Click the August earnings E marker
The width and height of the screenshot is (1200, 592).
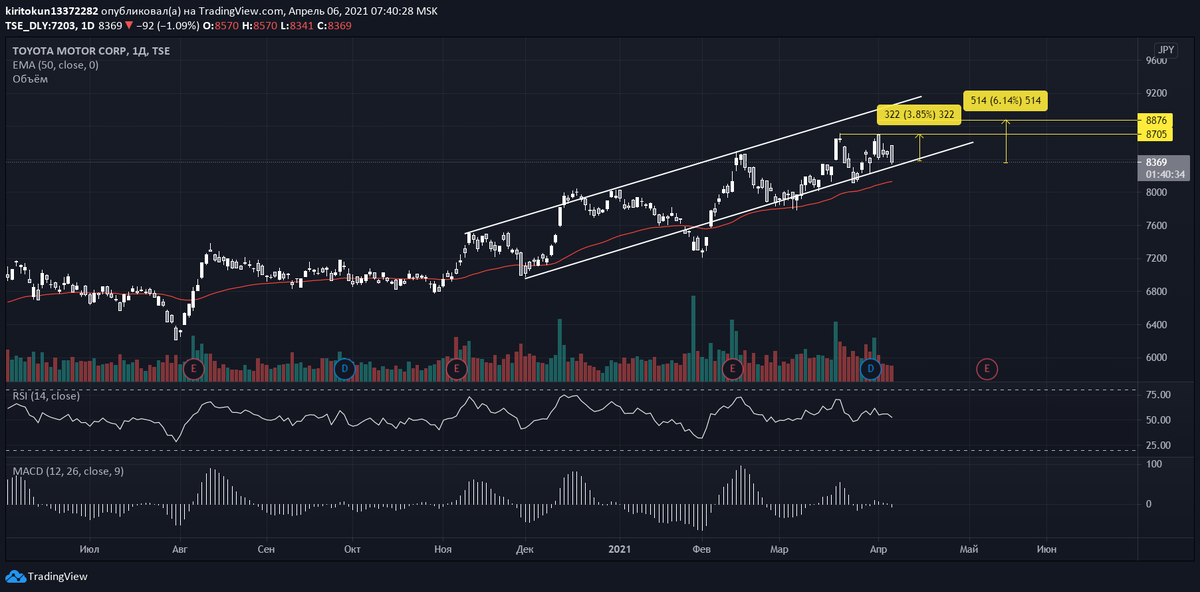(x=194, y=369)
